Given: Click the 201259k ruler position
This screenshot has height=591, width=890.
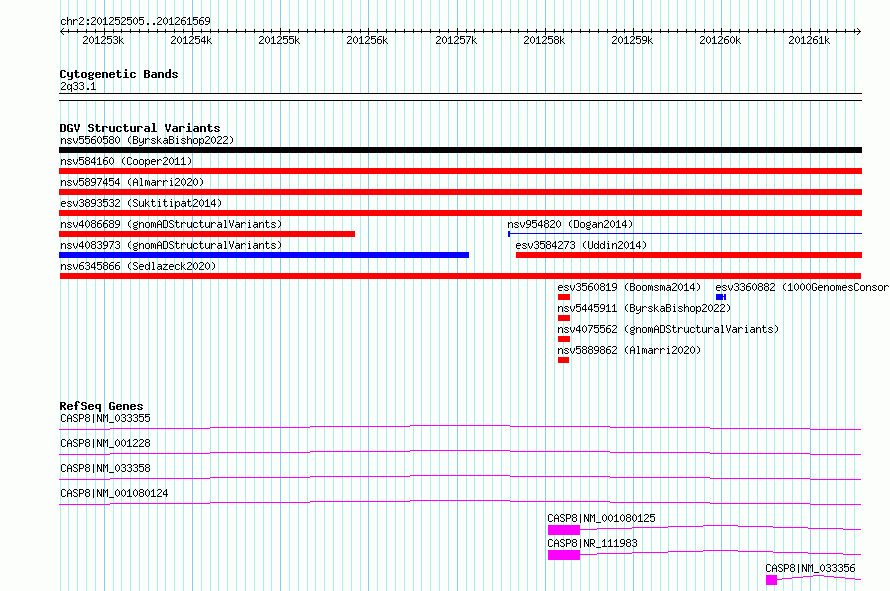Looking at the screenshot, I should tap(632, 40).
